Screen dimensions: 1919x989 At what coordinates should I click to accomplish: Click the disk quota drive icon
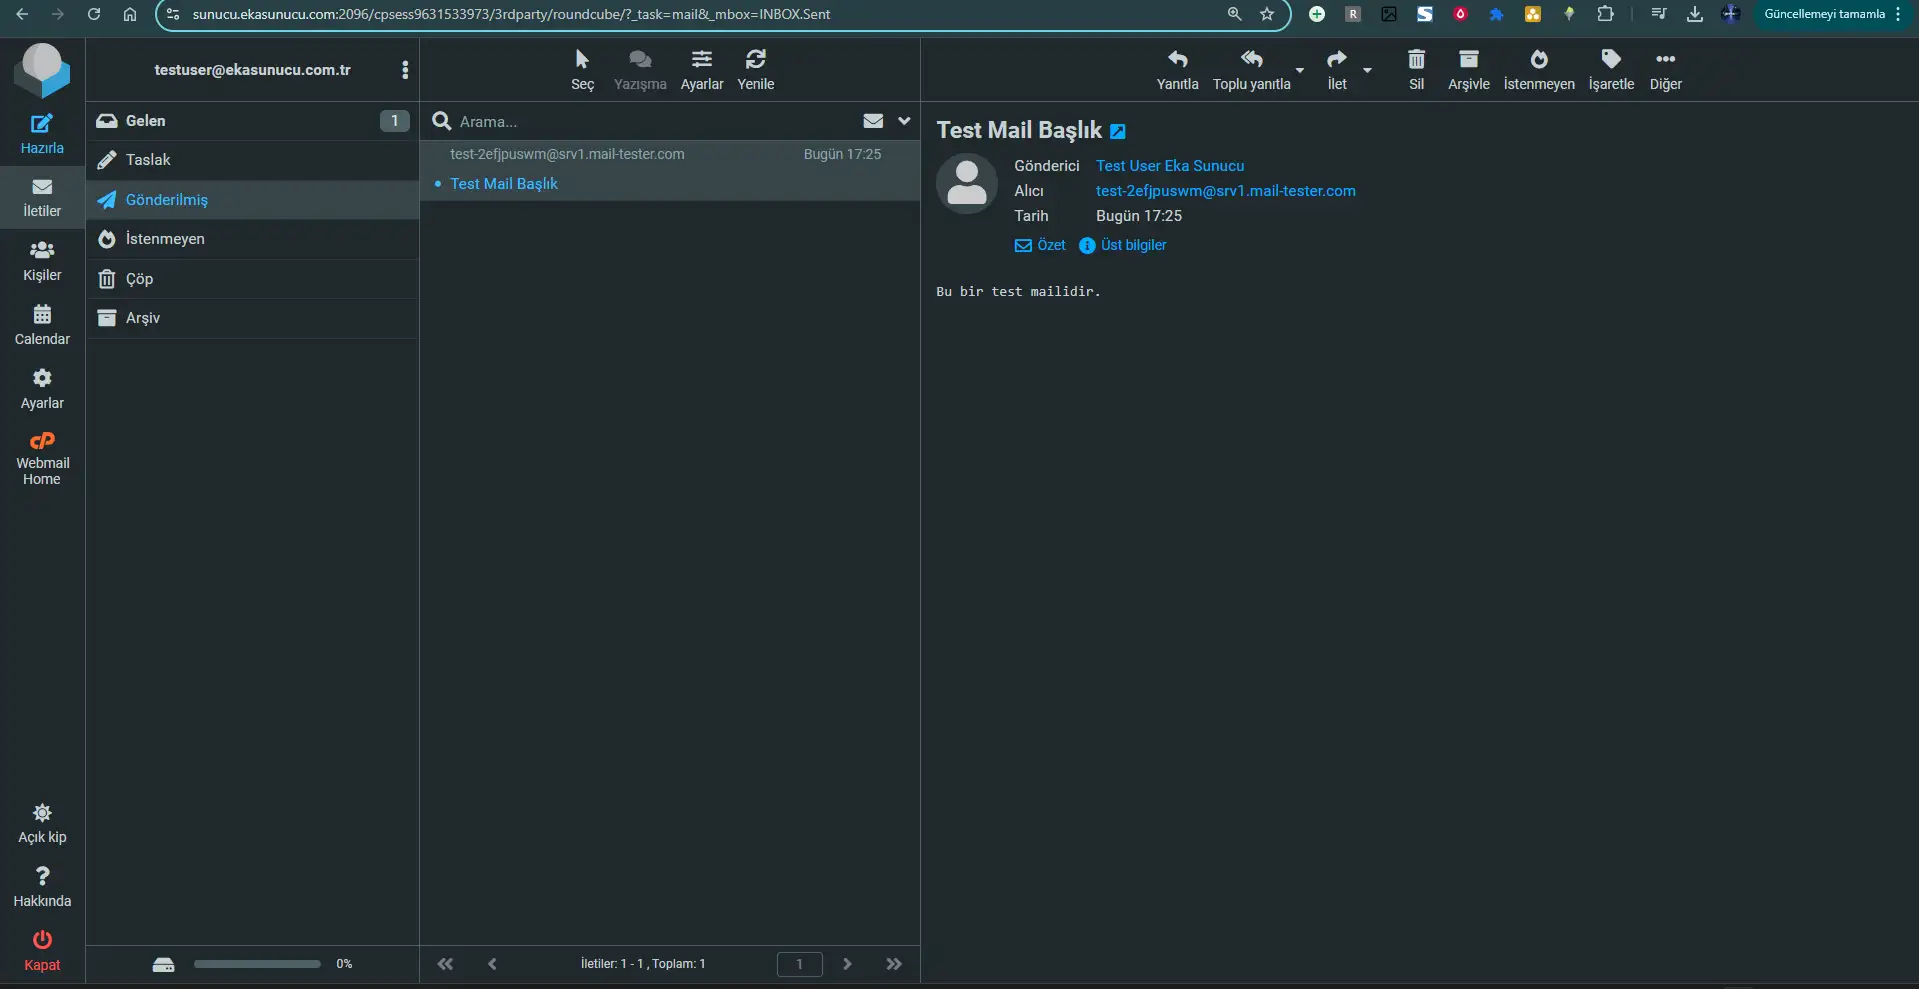(x=164, y=964)
